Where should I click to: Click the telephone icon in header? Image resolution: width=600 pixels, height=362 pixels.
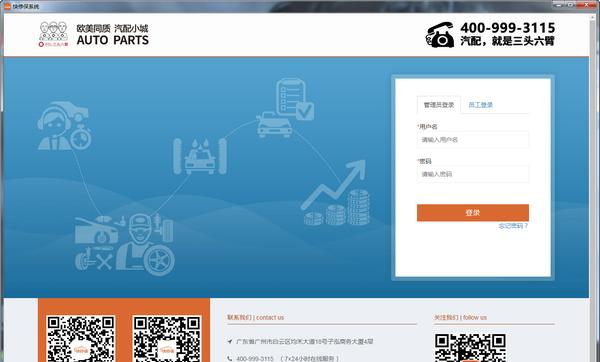pyautogui.click(x=440, y=35)
